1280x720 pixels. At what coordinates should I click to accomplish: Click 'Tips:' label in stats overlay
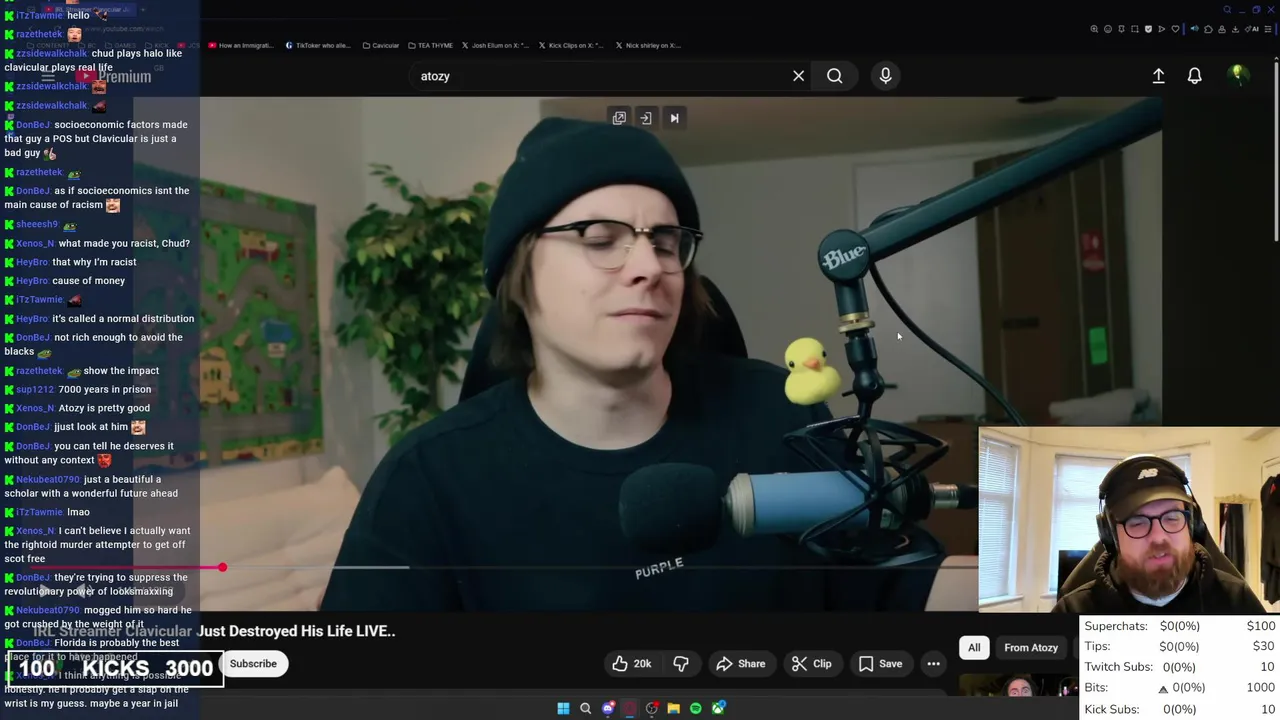coord(1097,647)
